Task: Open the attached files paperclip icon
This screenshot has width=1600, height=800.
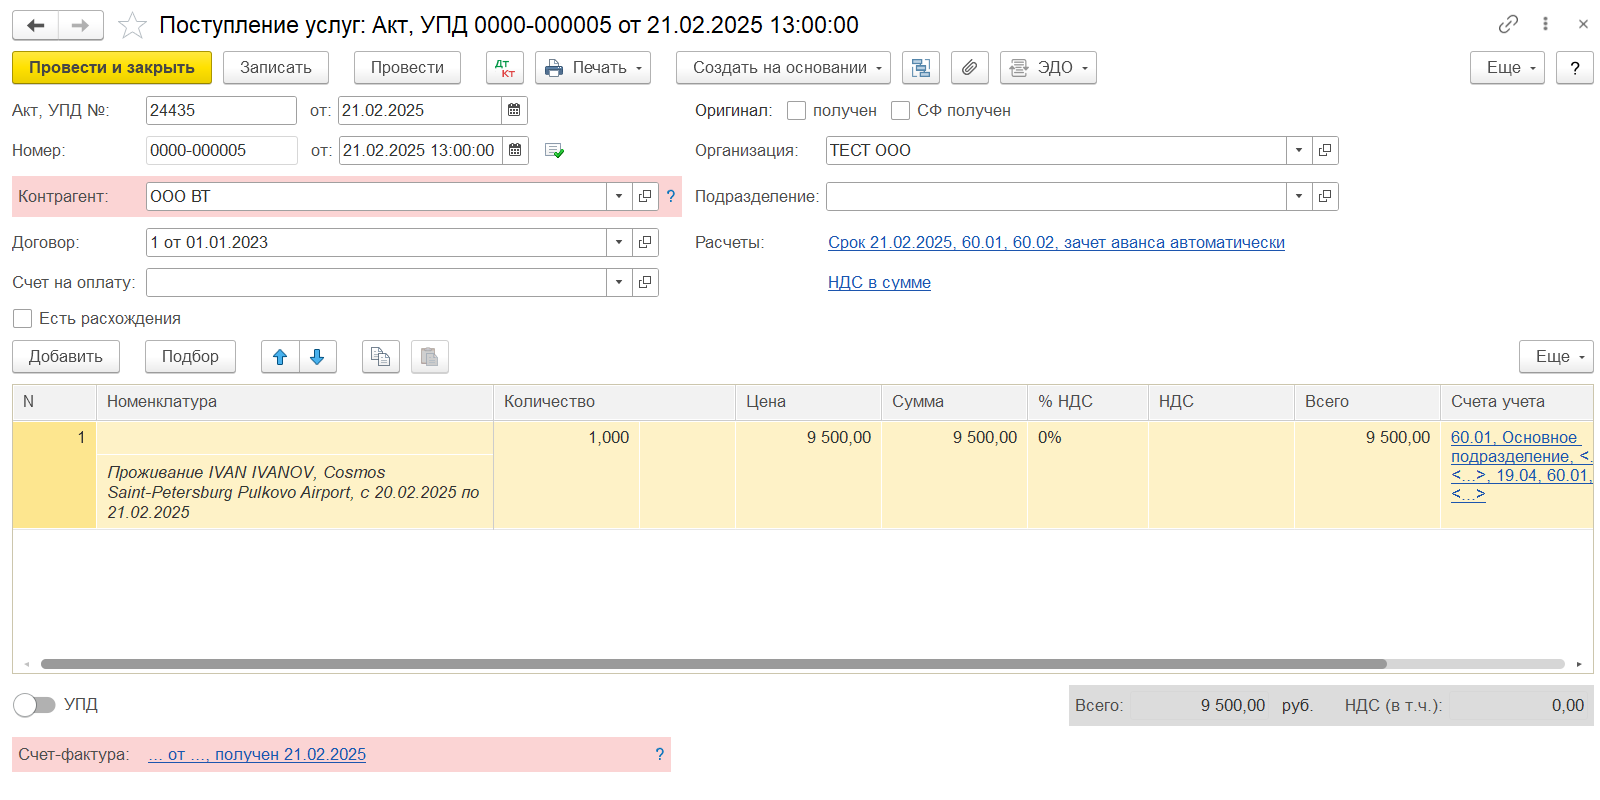Action: click(x=969, y=68)
